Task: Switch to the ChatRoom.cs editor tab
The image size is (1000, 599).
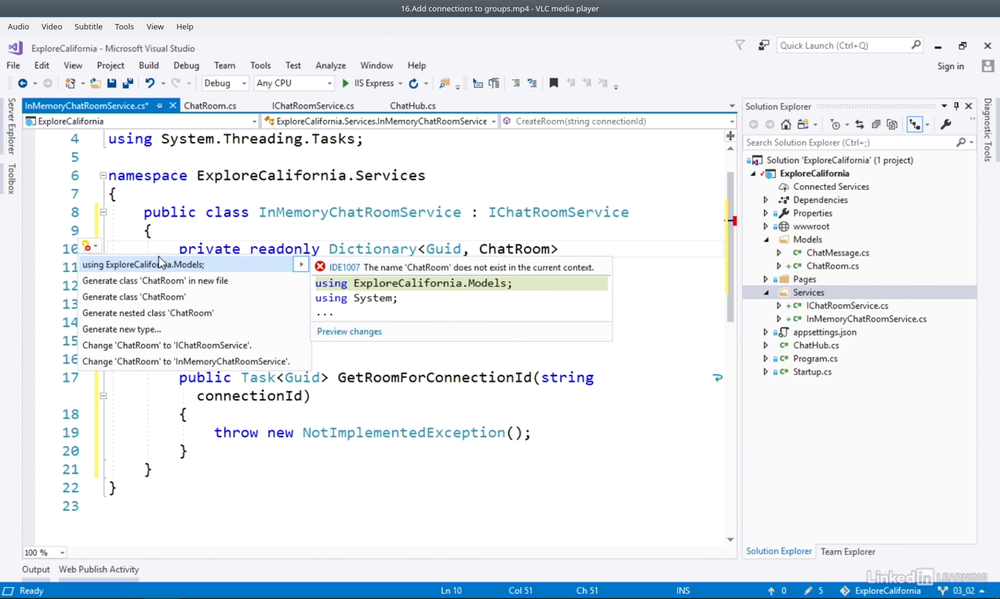Action: pyautogui.click(x=210, y=106)
